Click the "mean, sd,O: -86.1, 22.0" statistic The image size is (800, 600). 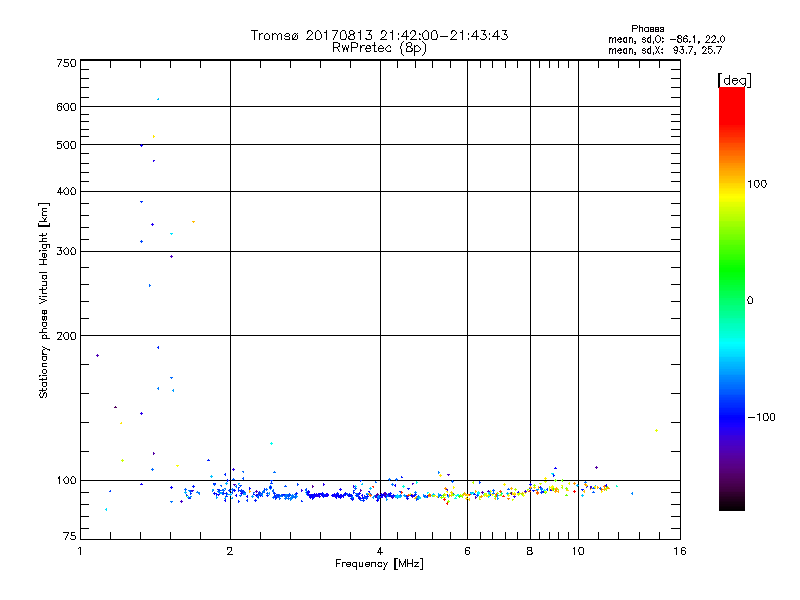coord(666,39)
